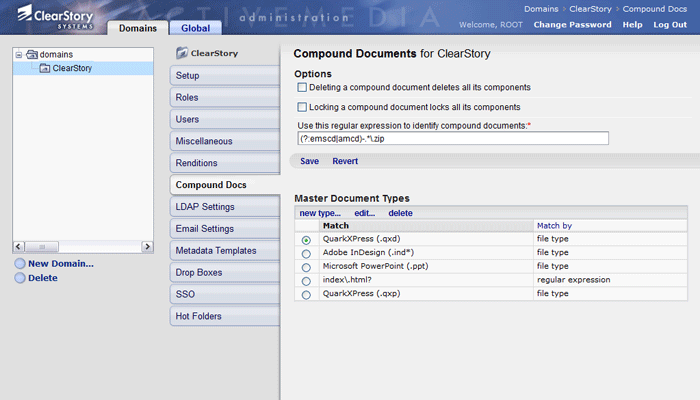Switch to the Global tab
700x400 pixels.
(x=195, y=28)
